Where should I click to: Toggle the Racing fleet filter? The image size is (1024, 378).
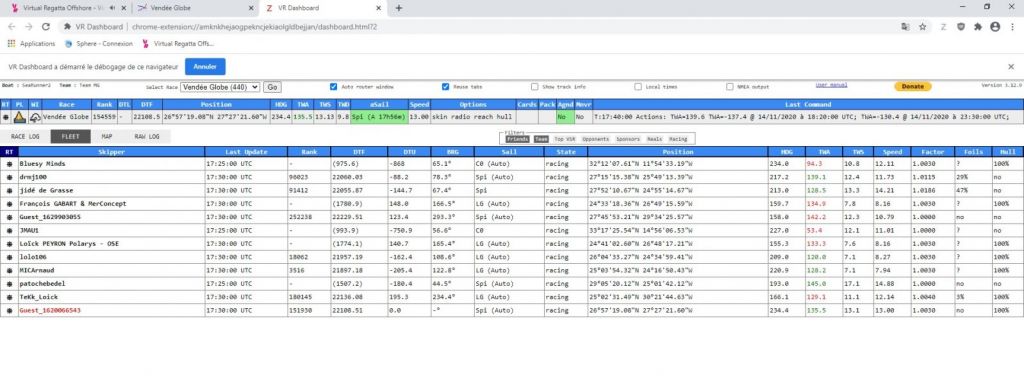pos(678,139)
